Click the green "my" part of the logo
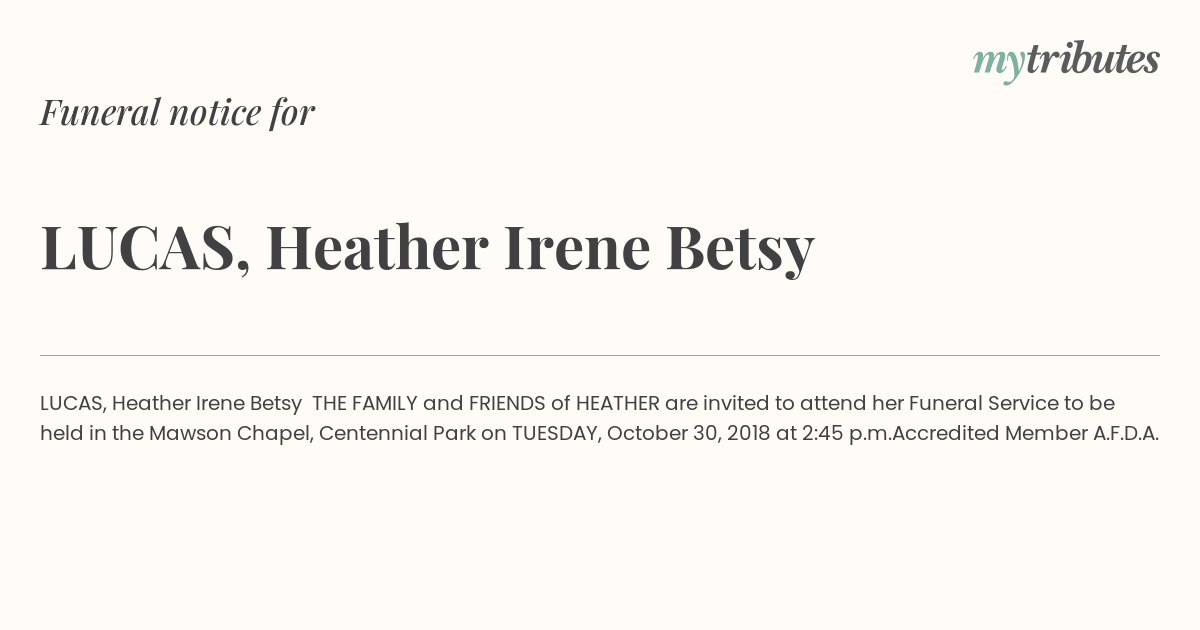This screenshot has width=1200, height=630. point(998,62)
